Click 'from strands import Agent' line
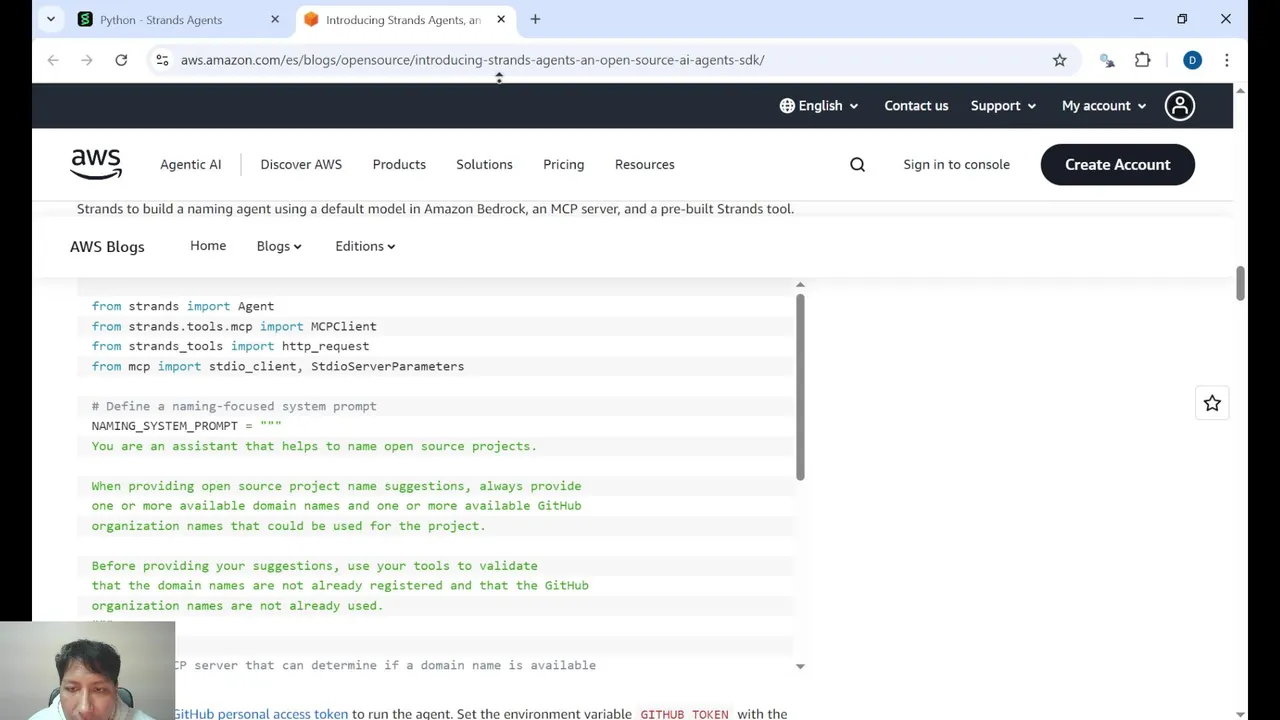This screenshot has height=720, width=1280. [183, 306]
